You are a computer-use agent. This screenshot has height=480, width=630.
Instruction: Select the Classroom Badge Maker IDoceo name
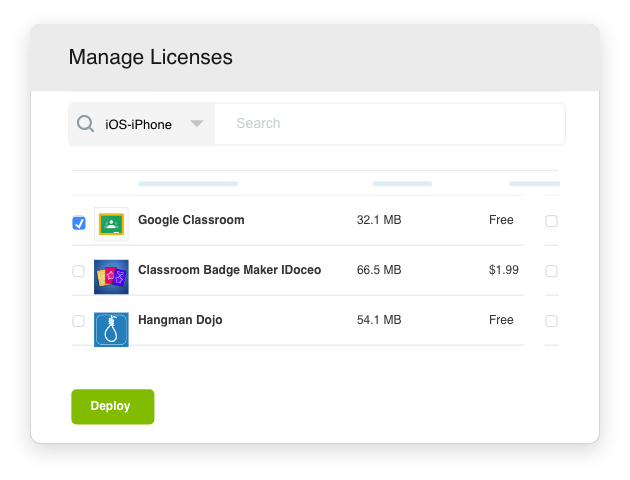click(229, 270)
